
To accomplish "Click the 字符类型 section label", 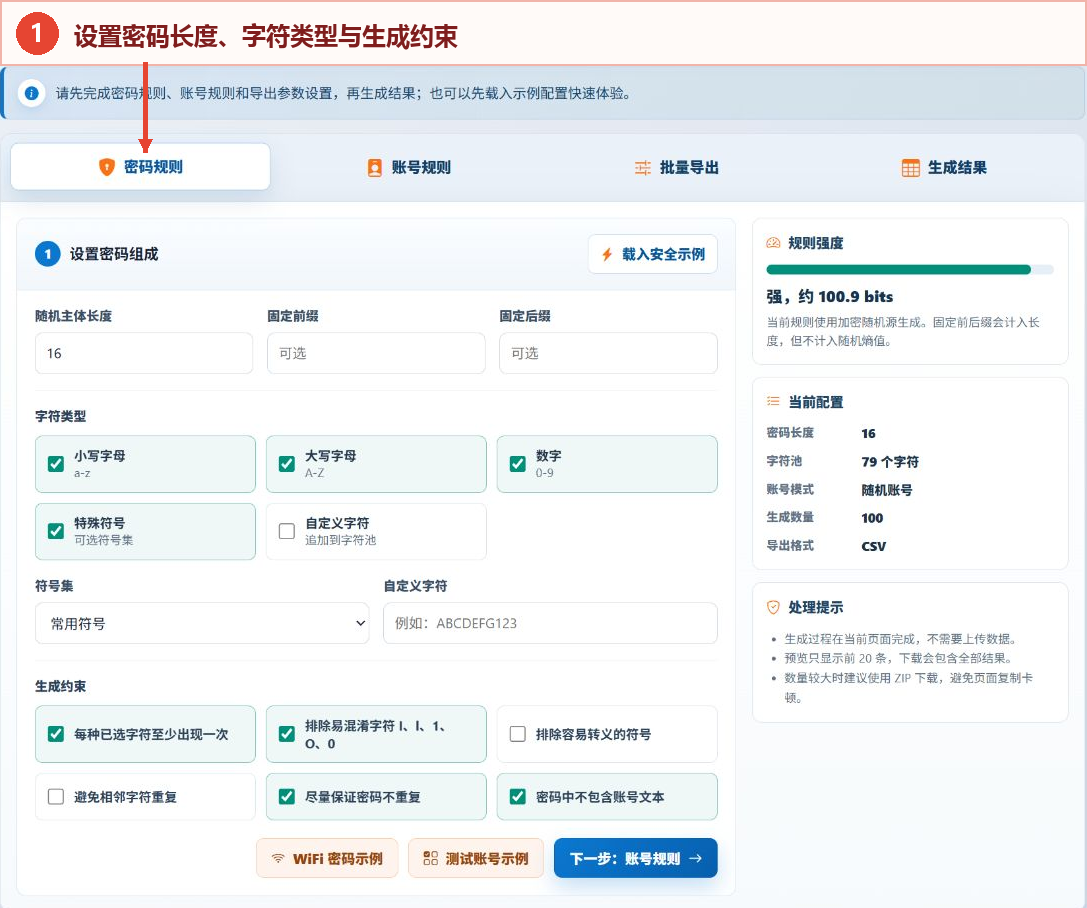I will [61, 417].
